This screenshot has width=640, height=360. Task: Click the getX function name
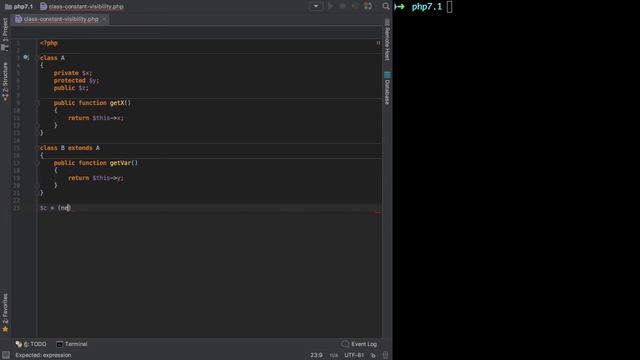117,103
